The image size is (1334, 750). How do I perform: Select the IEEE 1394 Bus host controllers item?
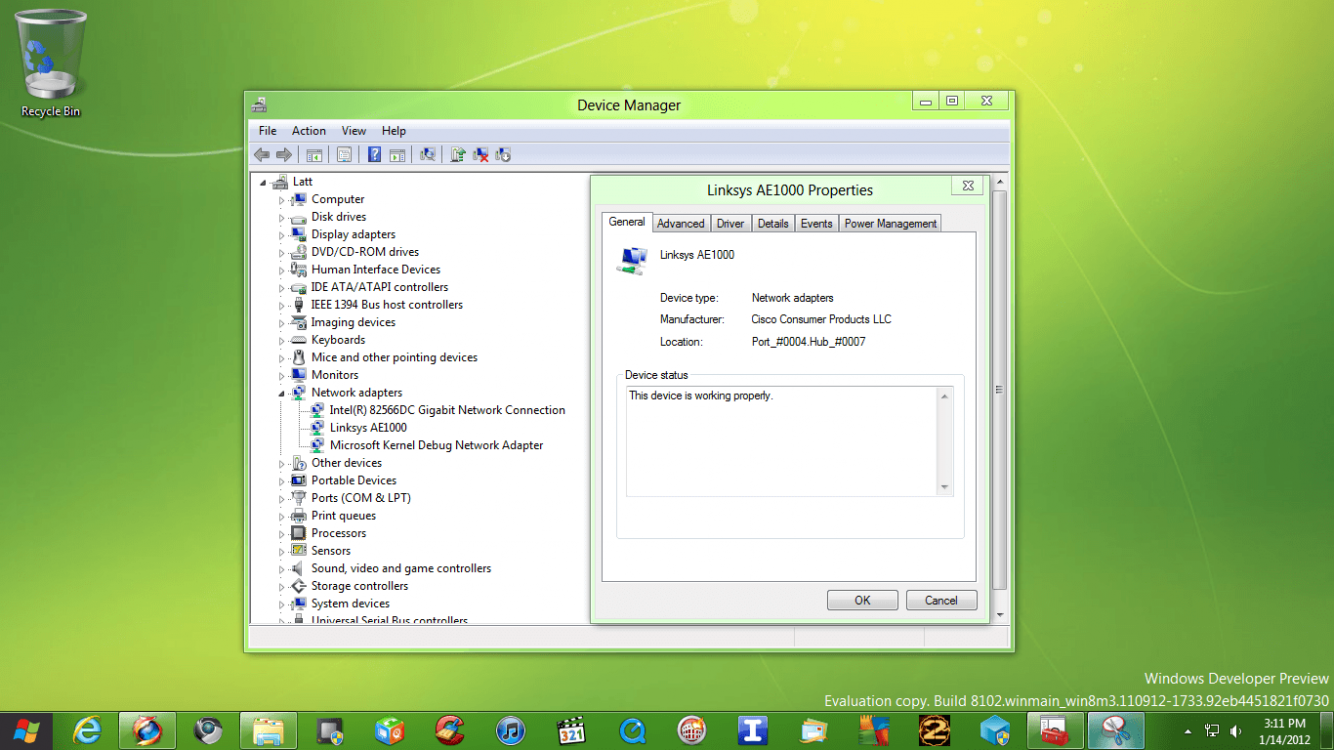(387, 305)
